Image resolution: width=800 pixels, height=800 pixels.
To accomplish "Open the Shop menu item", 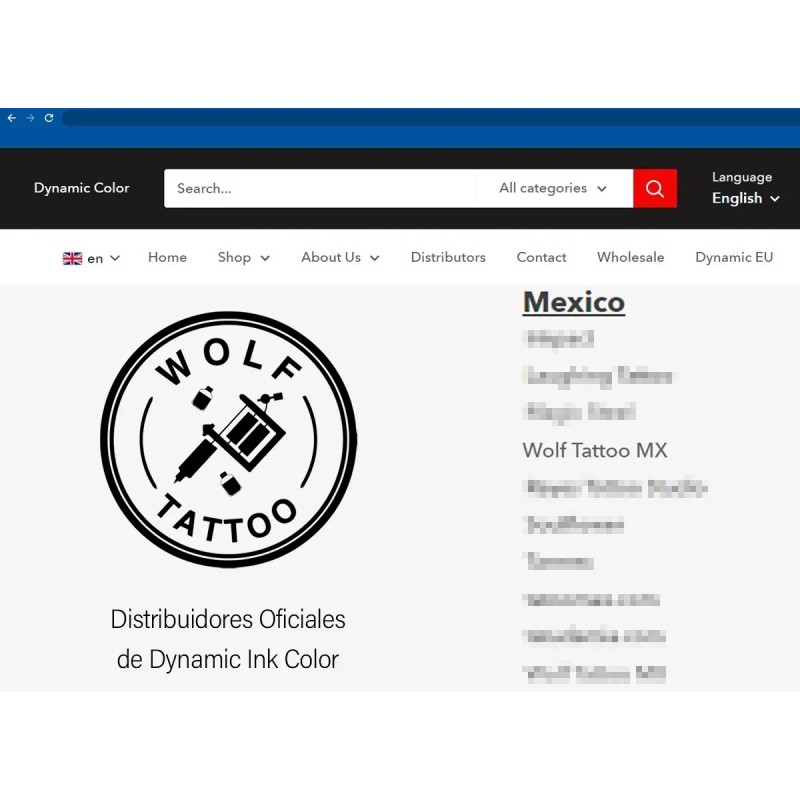I will pyautogui.click(x=234, y=257).
